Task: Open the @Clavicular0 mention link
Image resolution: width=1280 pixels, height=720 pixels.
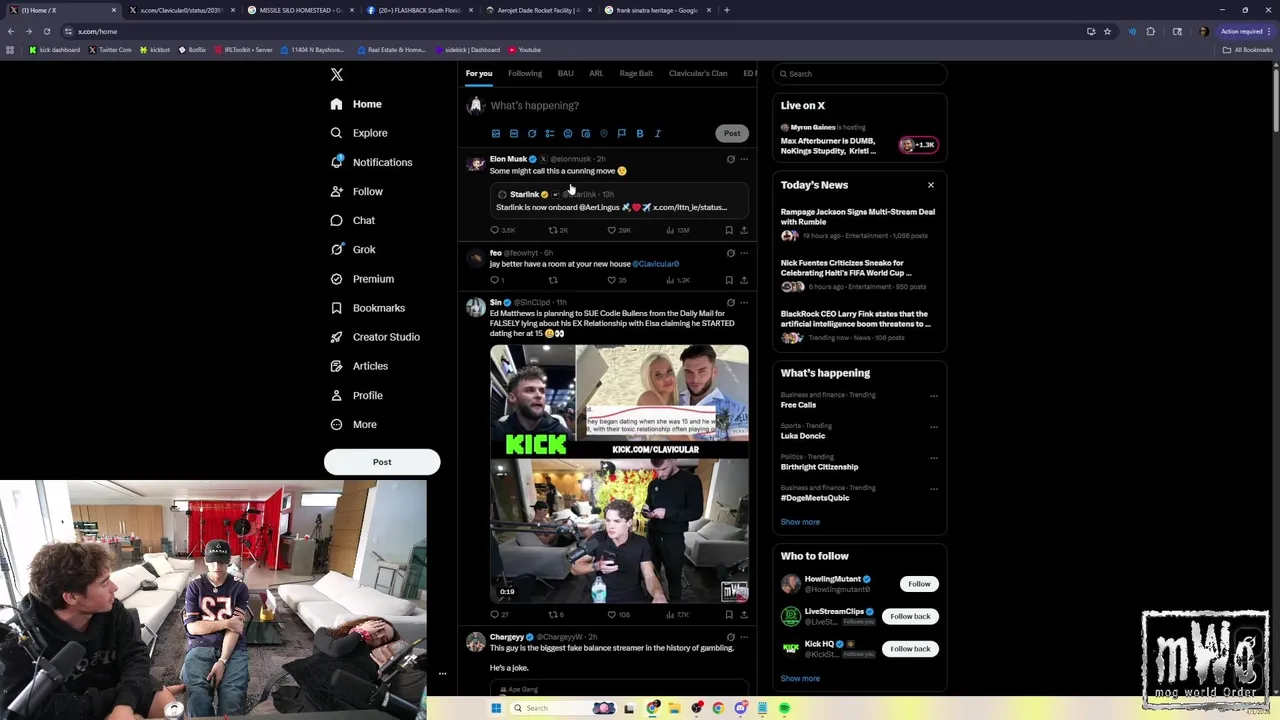Action: [656, 264]
